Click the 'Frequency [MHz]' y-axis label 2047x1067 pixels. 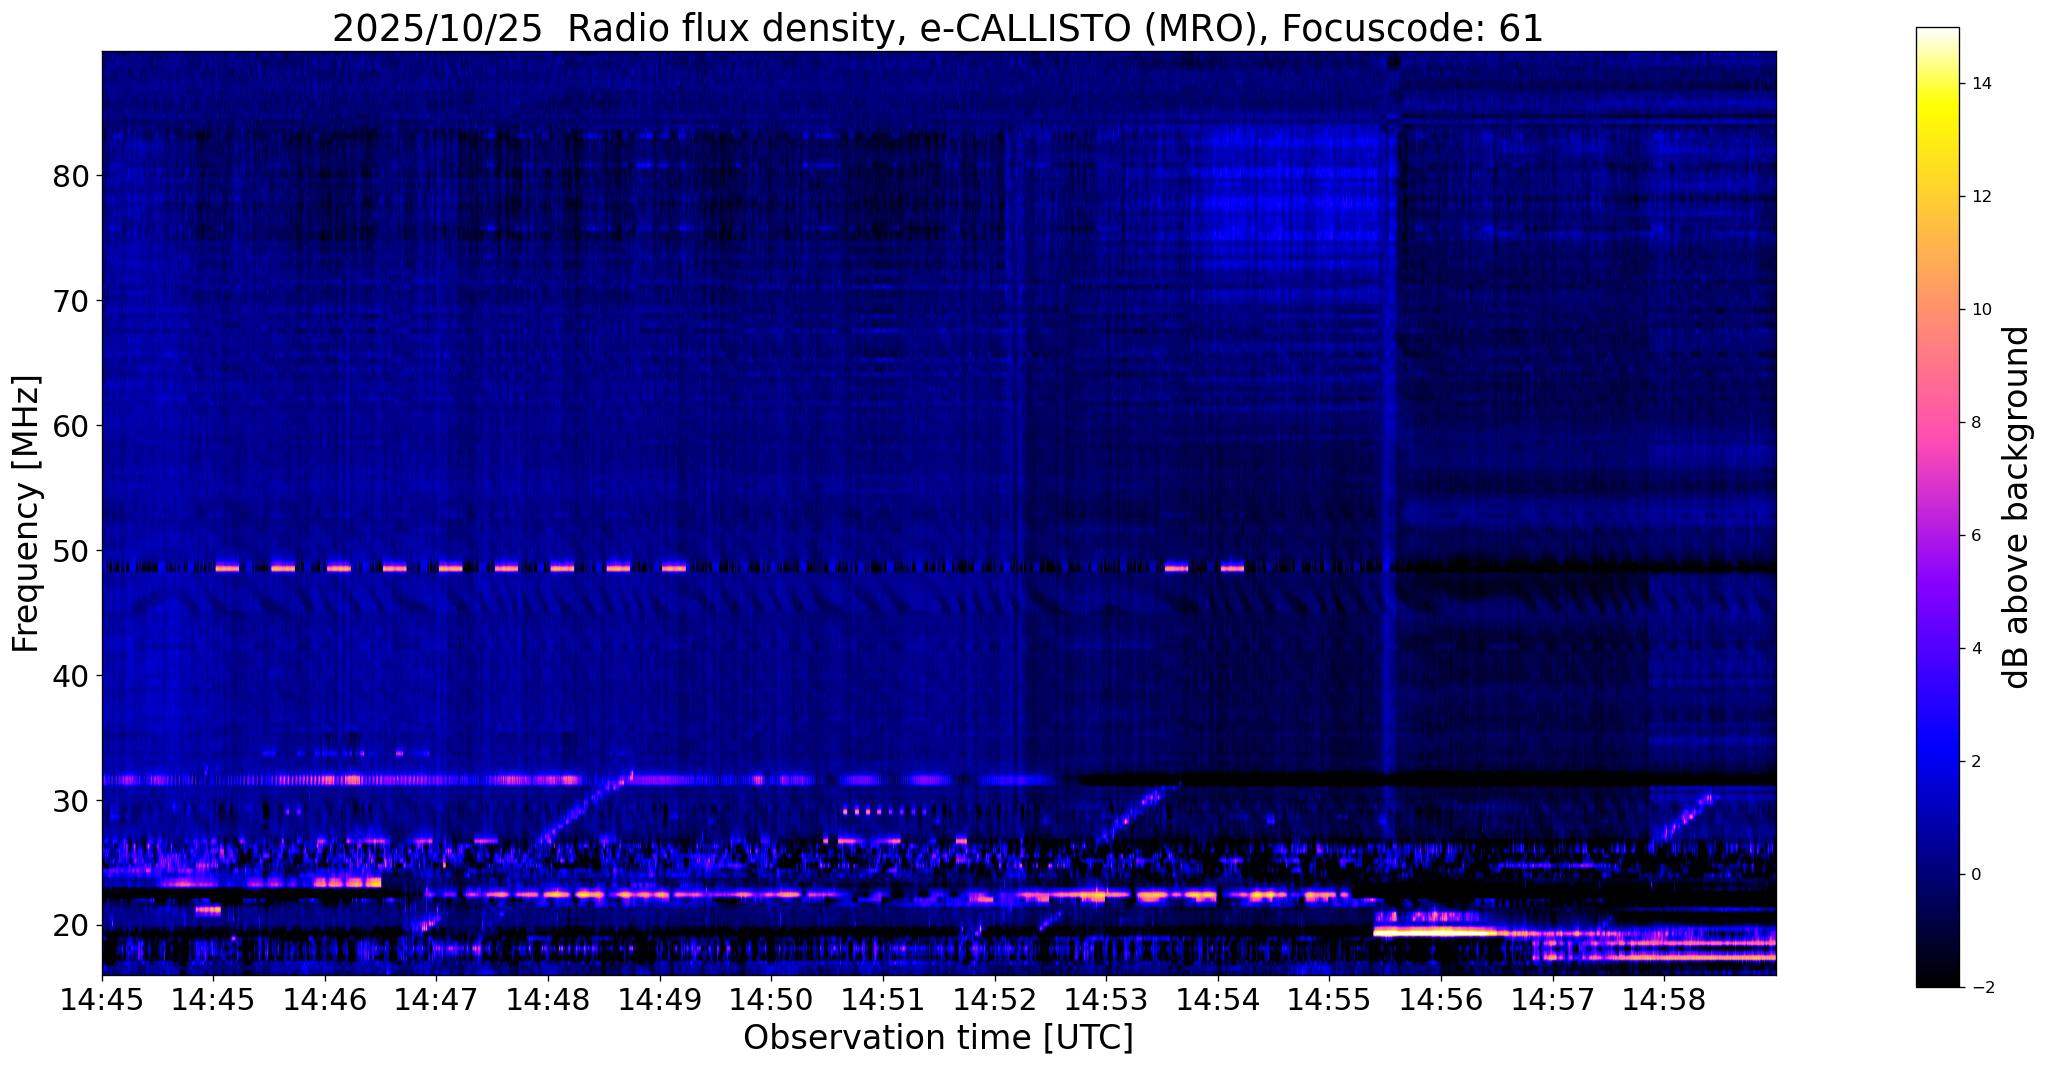[26, 514]
